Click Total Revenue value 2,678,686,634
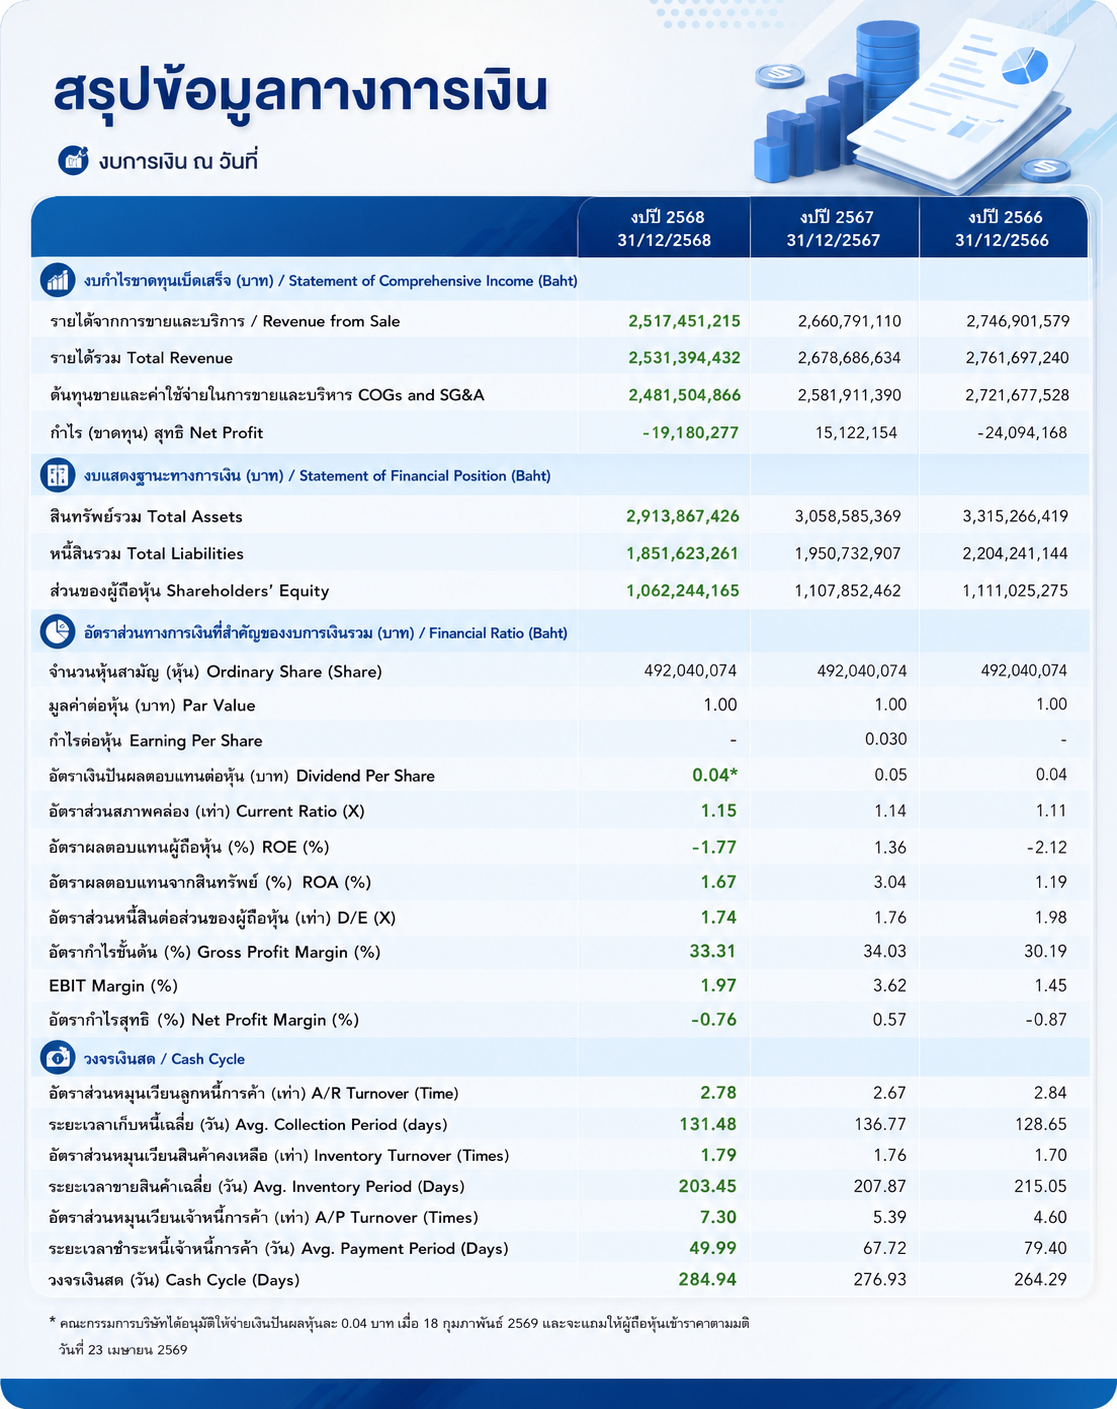Image resolution: width=1117 pixels, height=1409 pixels. tap(850, 358)
